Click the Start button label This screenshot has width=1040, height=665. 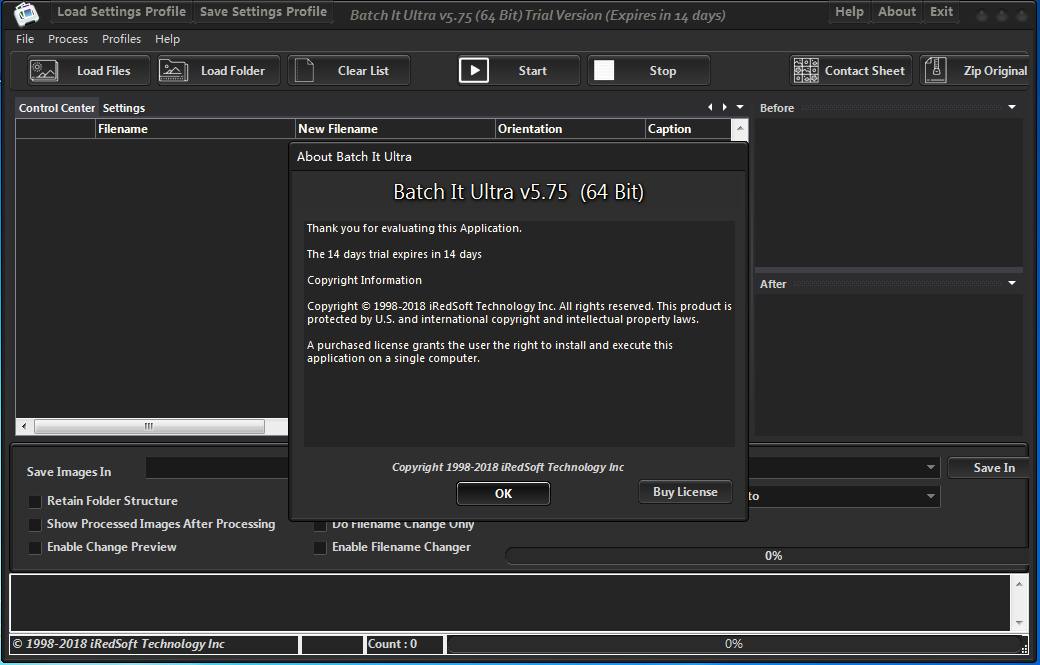pyautogui.click(x=533, y=71)
